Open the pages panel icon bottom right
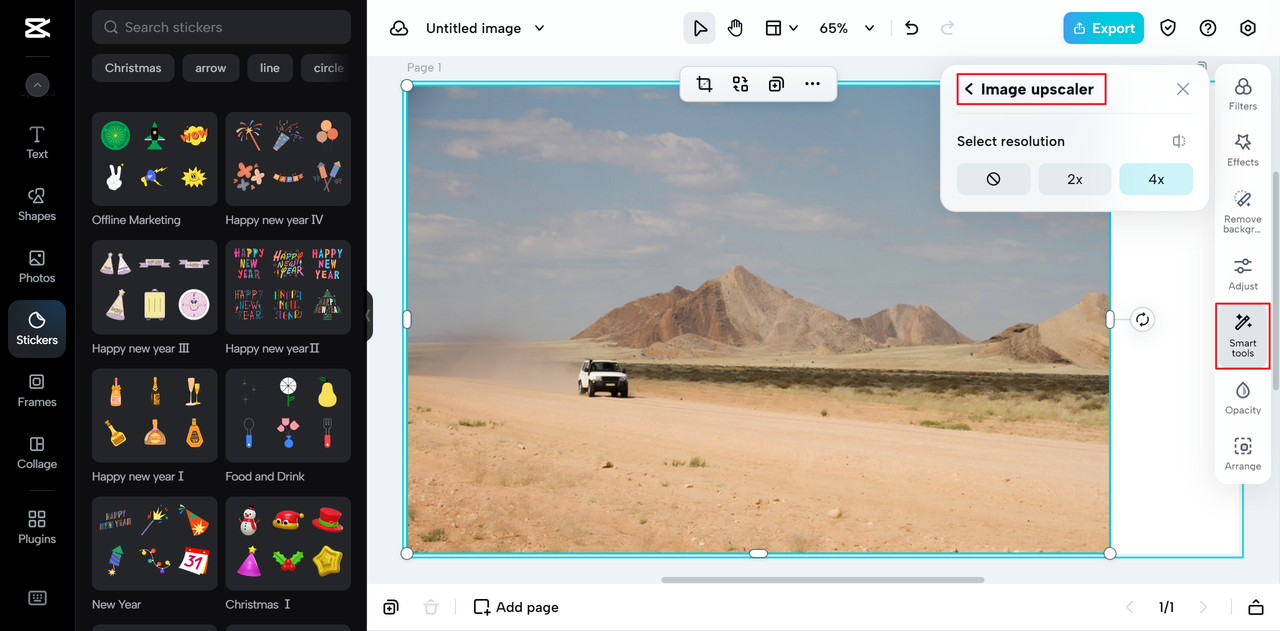Image resolution: width=1280 pixels, height=631 pixels. click(x=1256, y=607)
